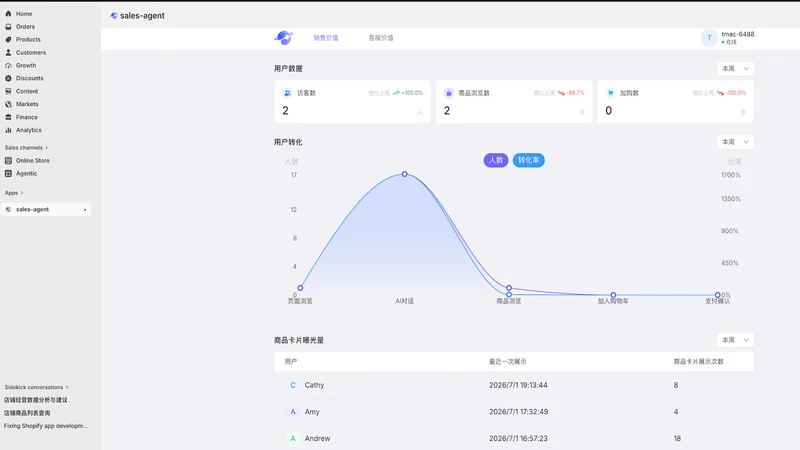
Task: Select the Customers person icon
Action: coord(8,53)
